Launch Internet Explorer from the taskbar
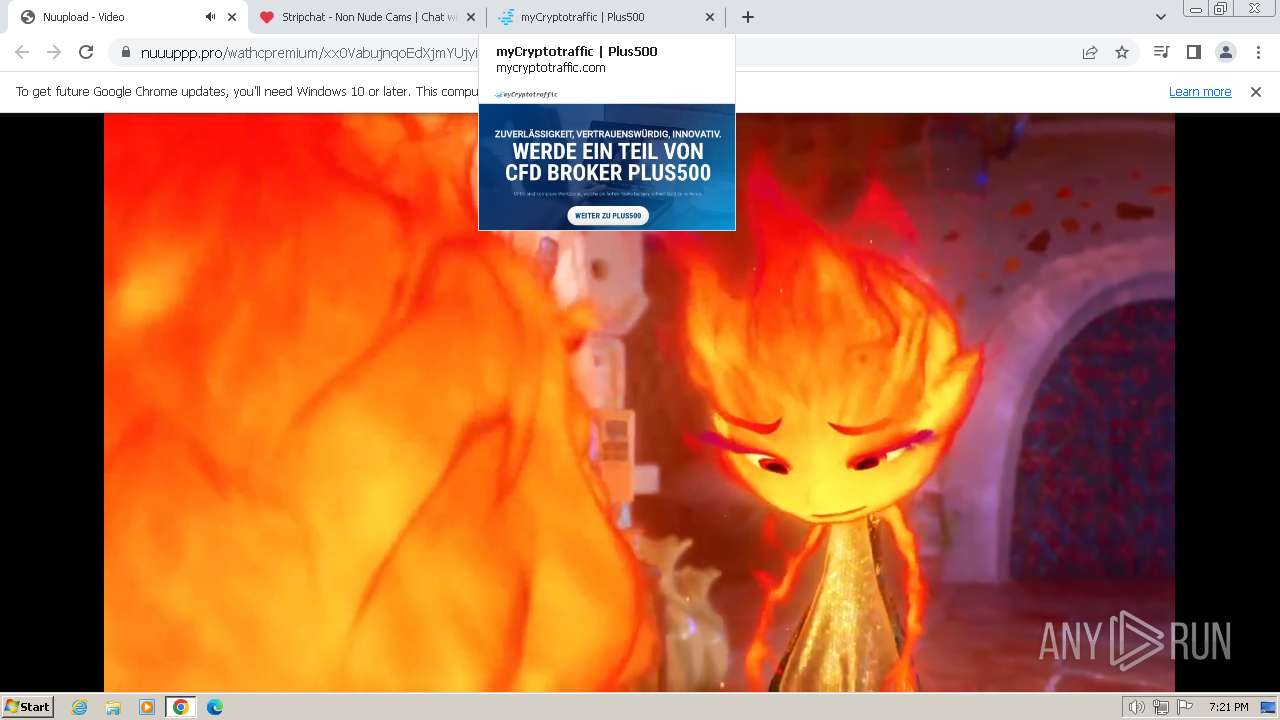Screen dimensions: 1280x720 (80, 707)
